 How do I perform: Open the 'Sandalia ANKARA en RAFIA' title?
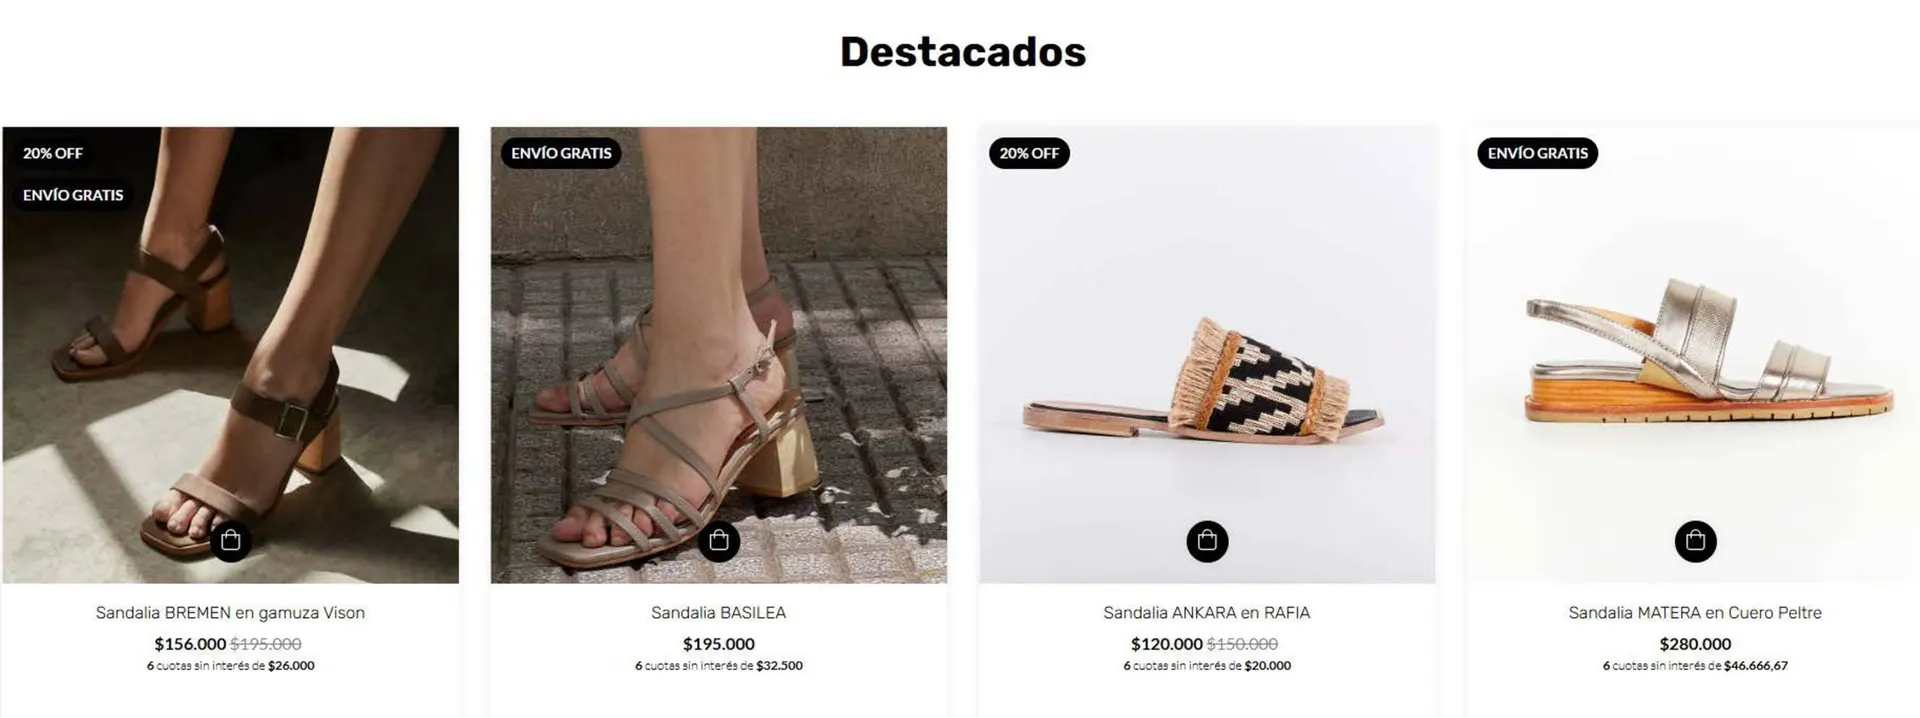pyautogui.click(x=1207, y=613)
